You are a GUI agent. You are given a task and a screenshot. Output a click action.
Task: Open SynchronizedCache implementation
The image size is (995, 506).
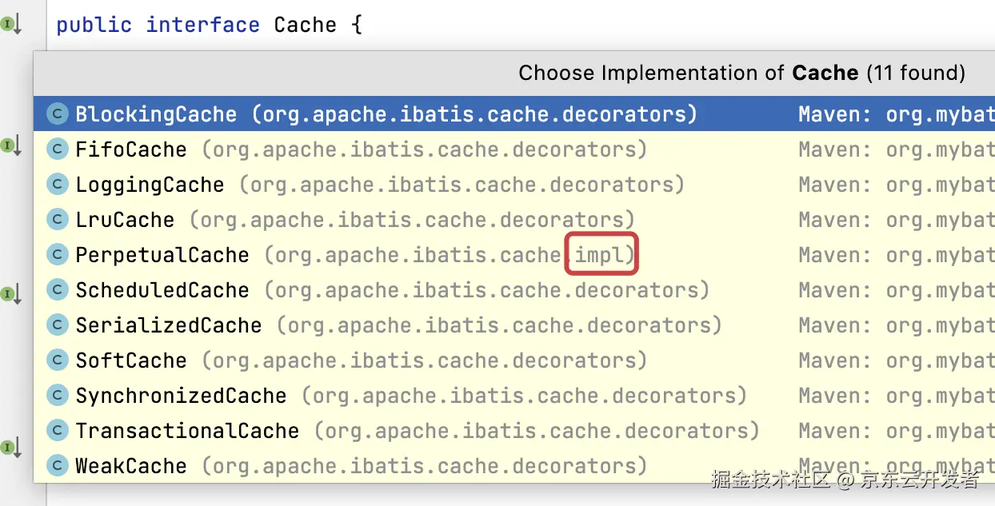(514, 396)
